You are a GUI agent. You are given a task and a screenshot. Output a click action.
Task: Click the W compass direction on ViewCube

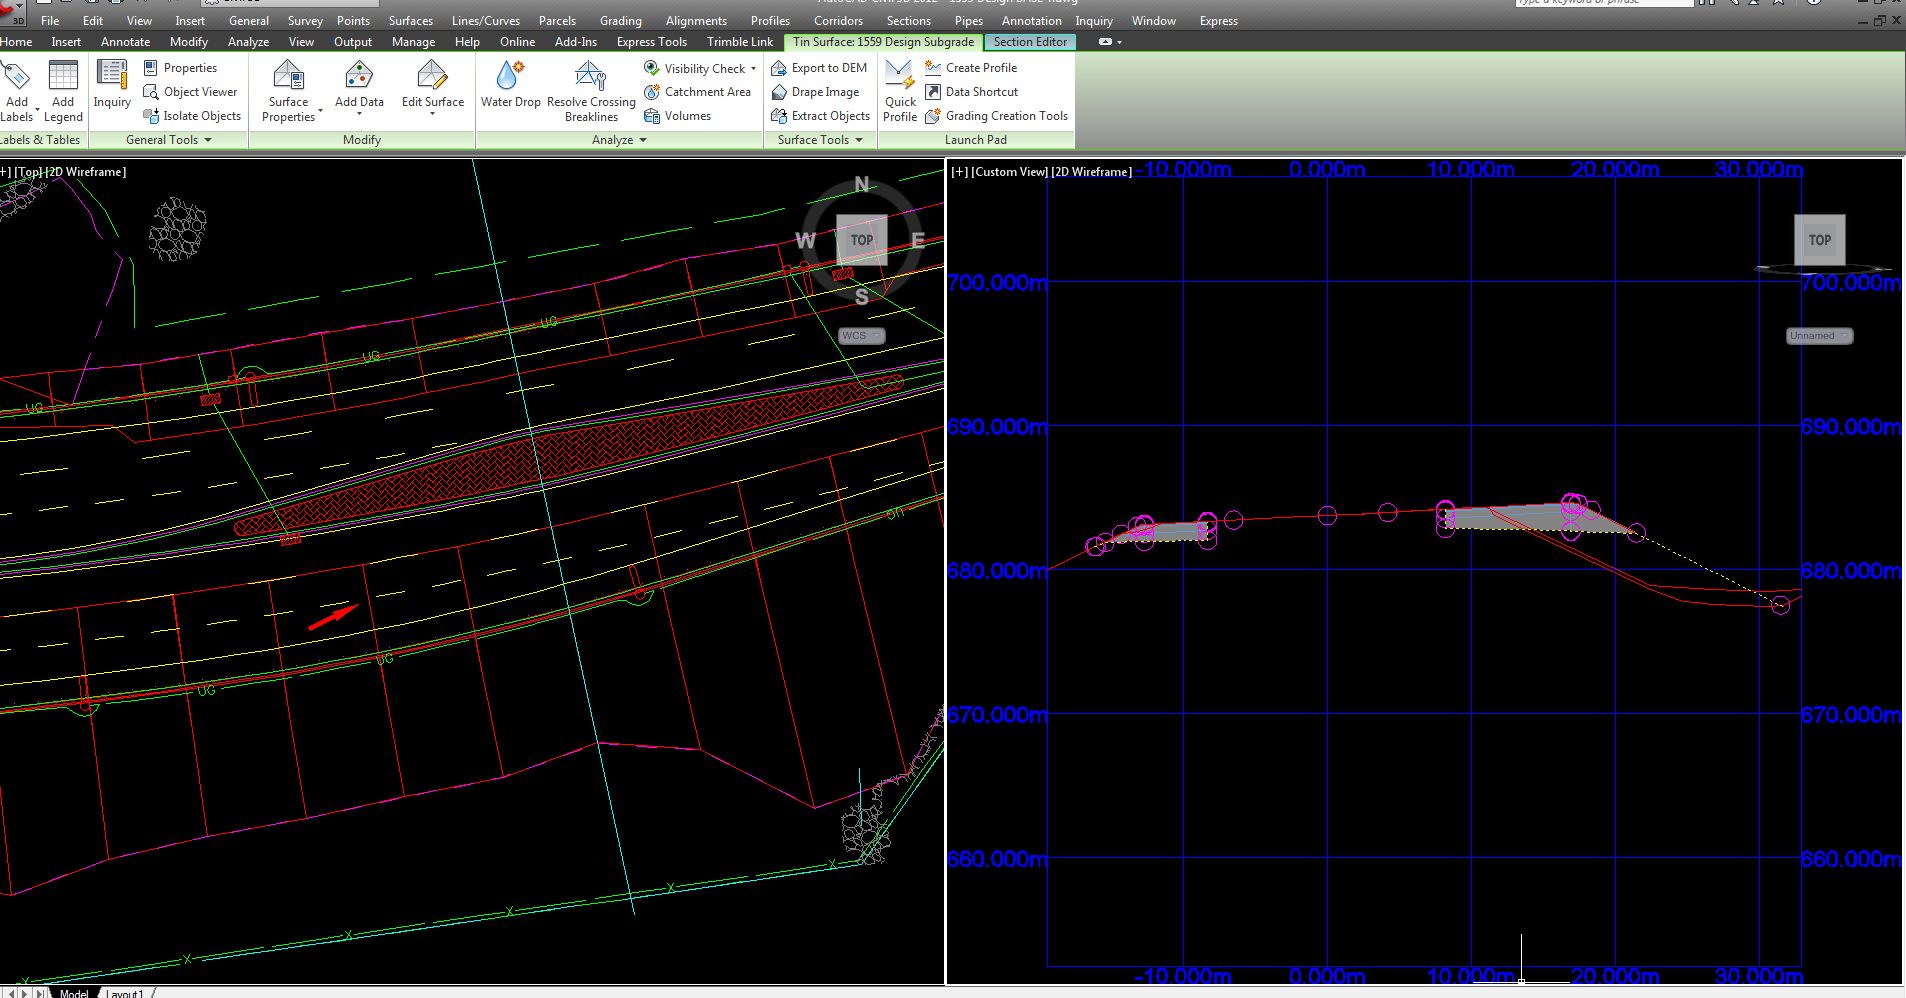(x=805, y=241)
